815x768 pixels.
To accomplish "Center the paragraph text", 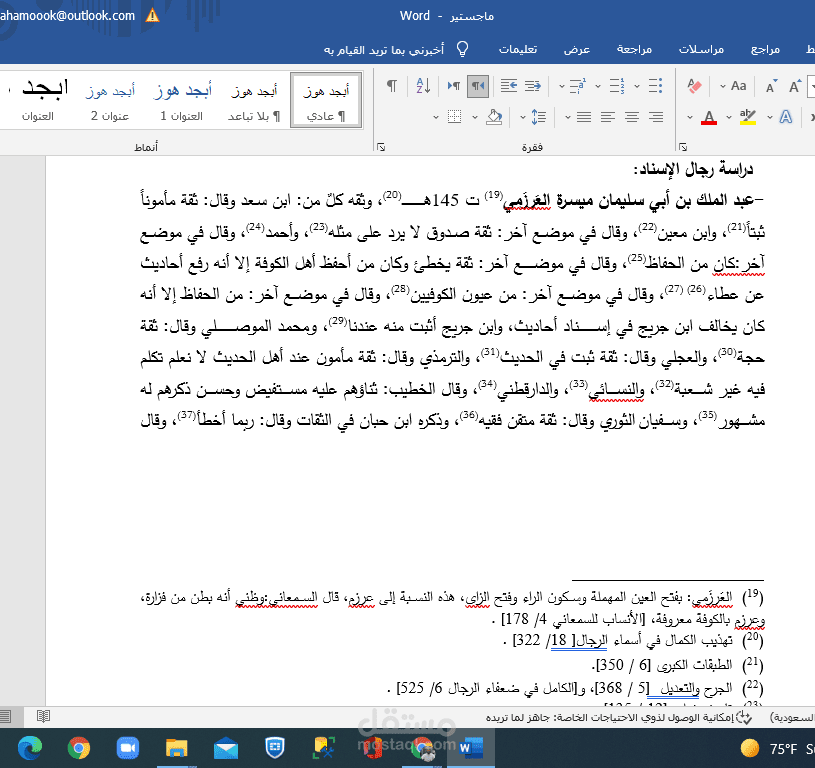I will (x=632, y=117).
